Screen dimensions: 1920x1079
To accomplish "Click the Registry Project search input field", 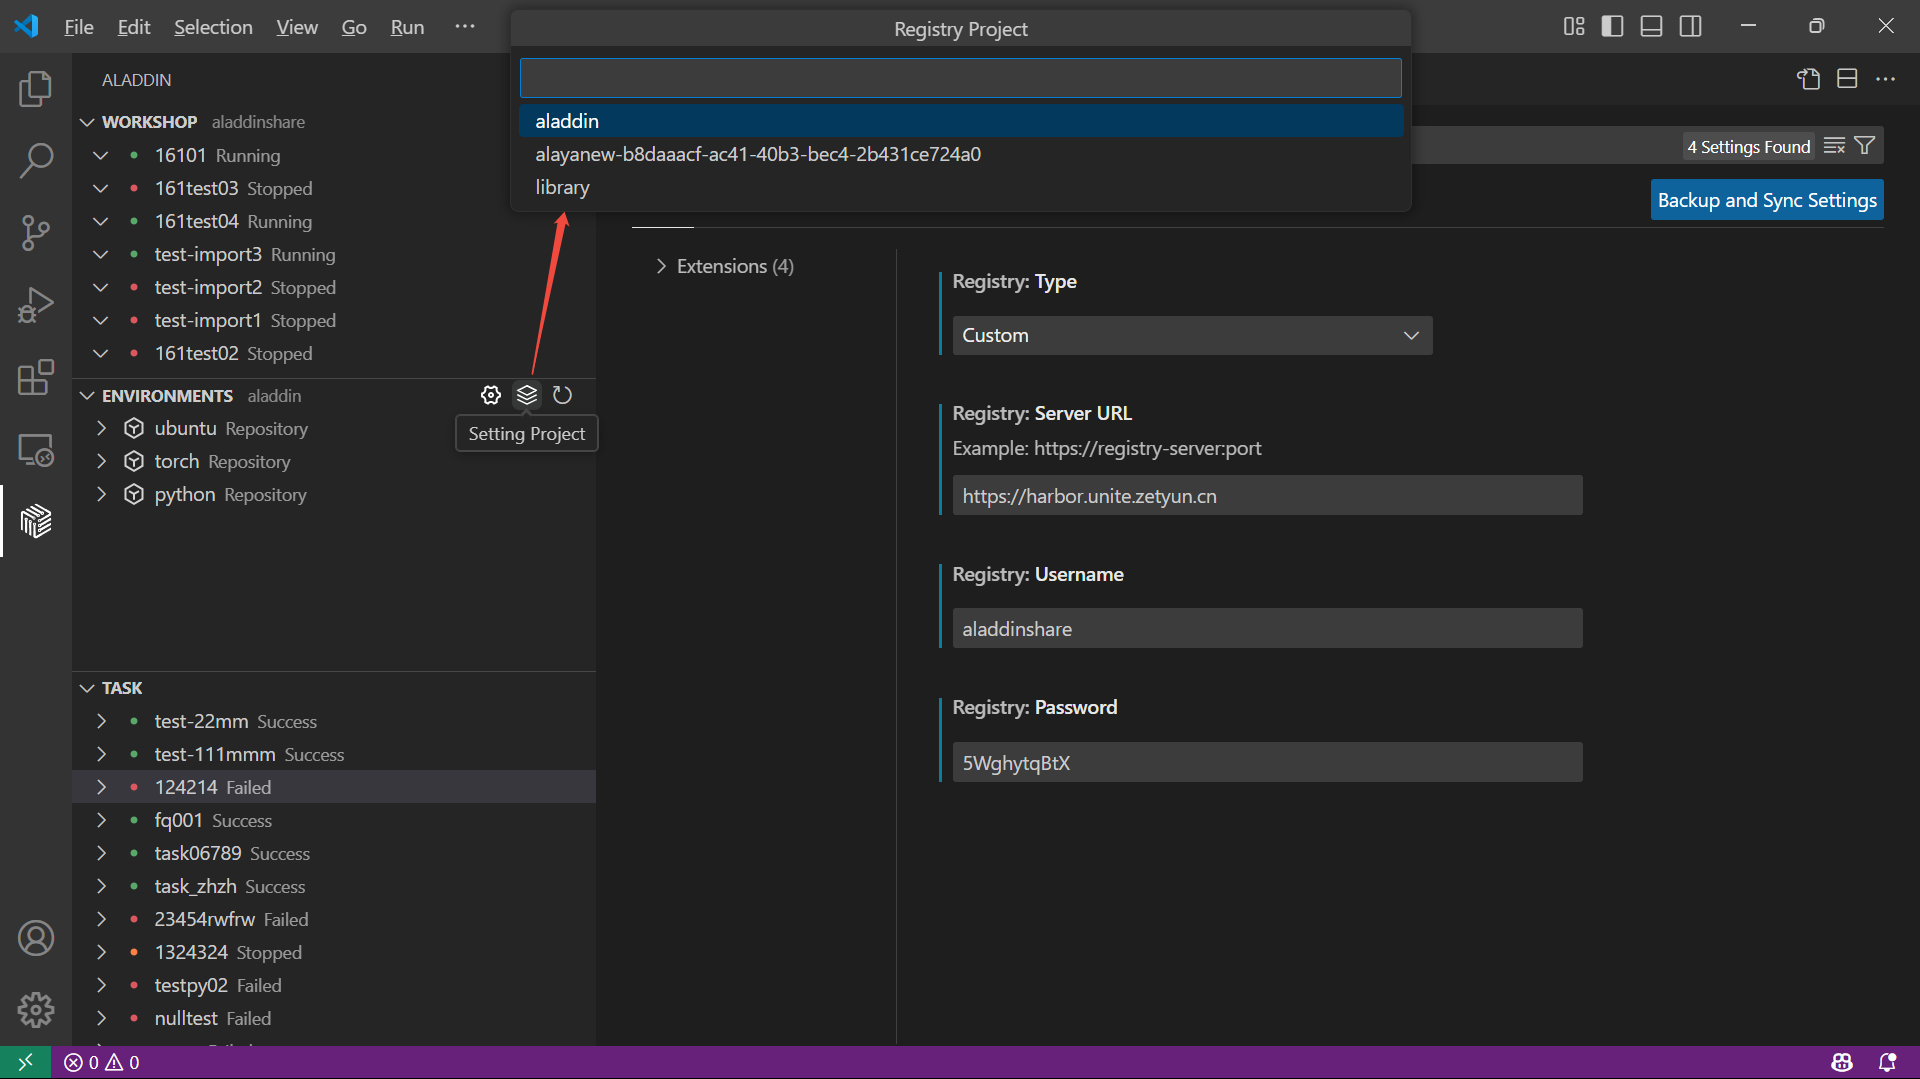I will (960, 77).
